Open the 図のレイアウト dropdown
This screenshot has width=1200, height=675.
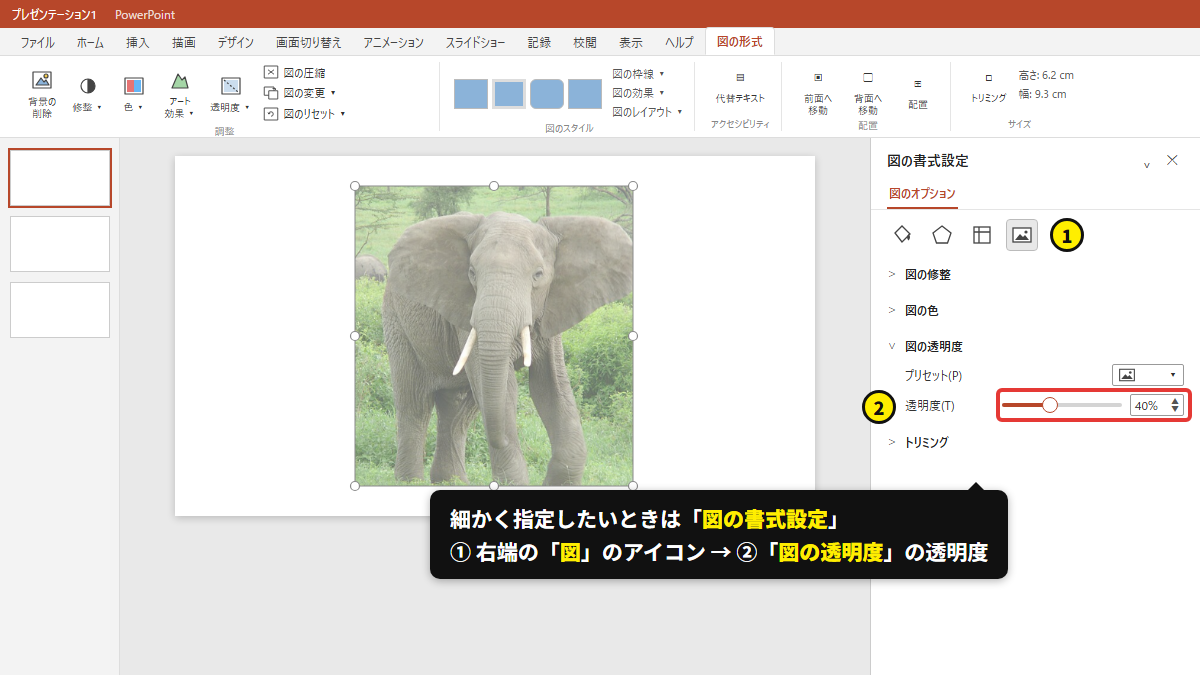(647, 112)
